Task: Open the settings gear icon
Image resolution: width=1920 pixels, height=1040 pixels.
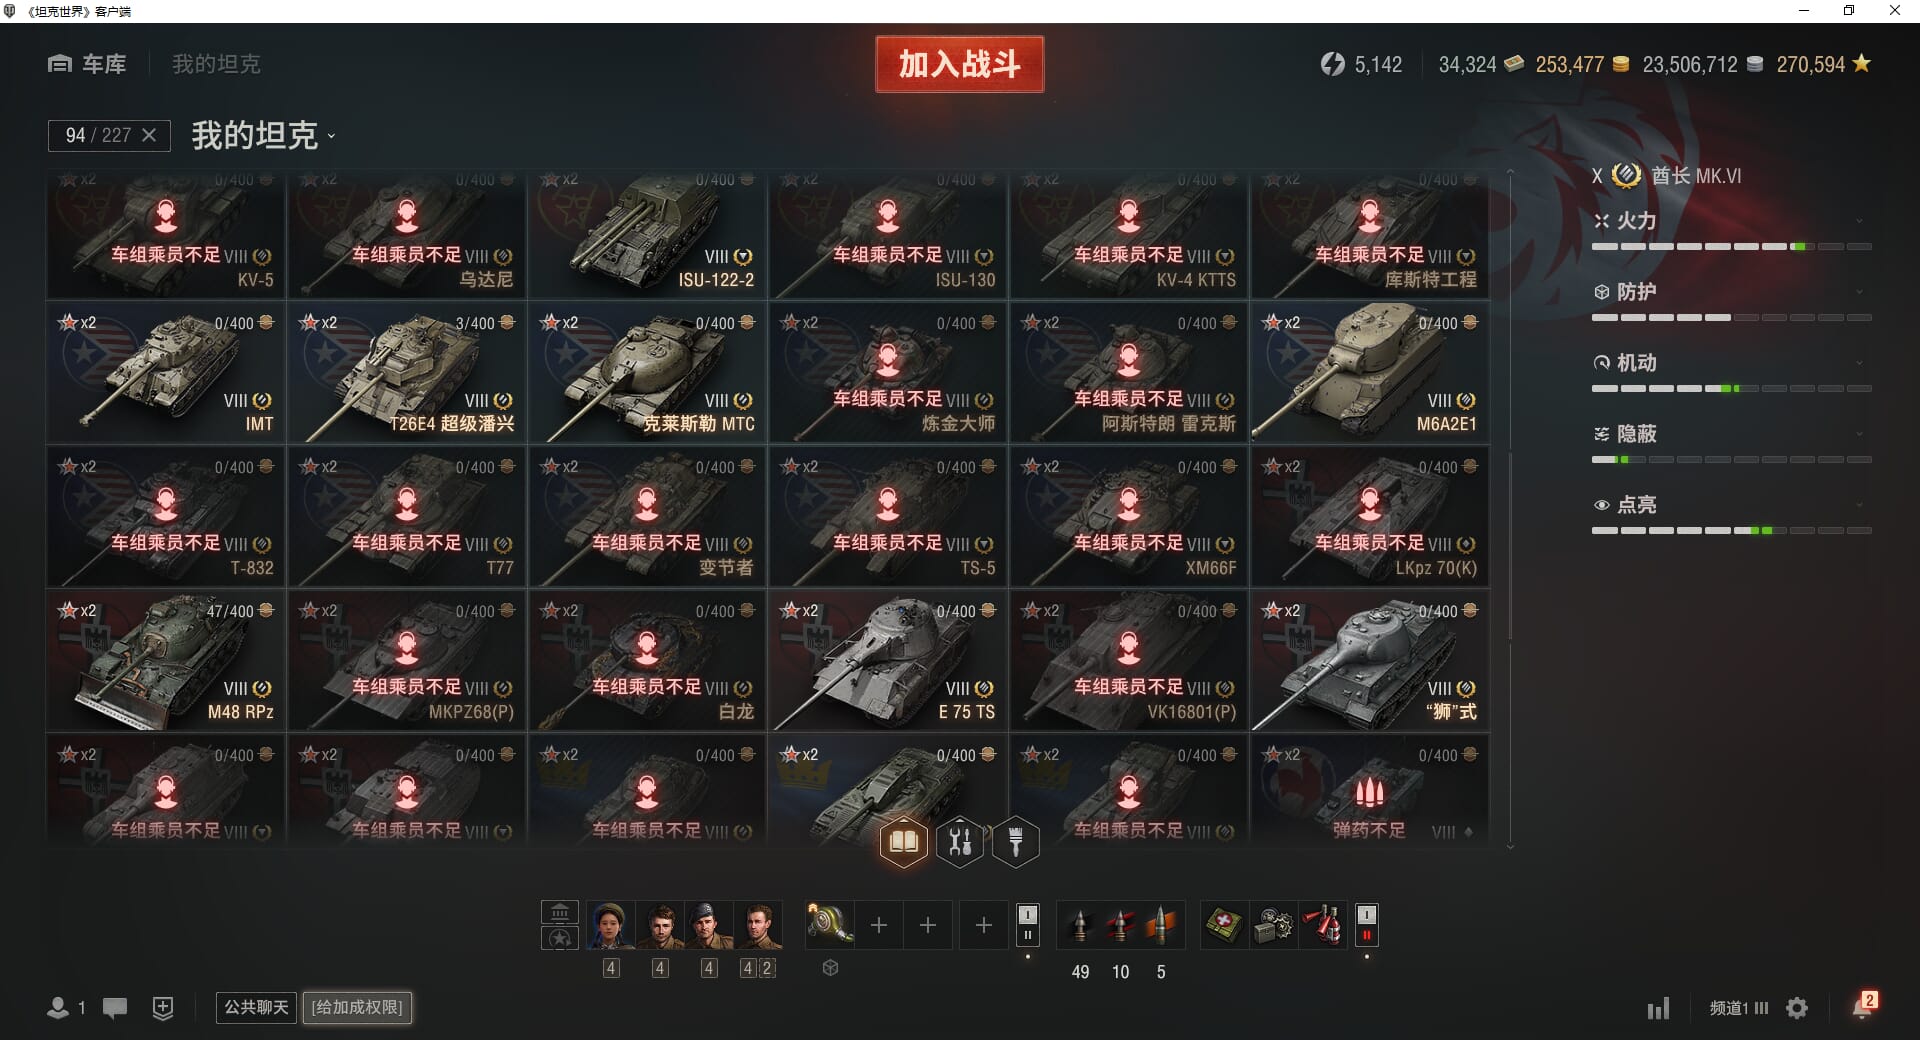Action: [x=1797, y=1008]
